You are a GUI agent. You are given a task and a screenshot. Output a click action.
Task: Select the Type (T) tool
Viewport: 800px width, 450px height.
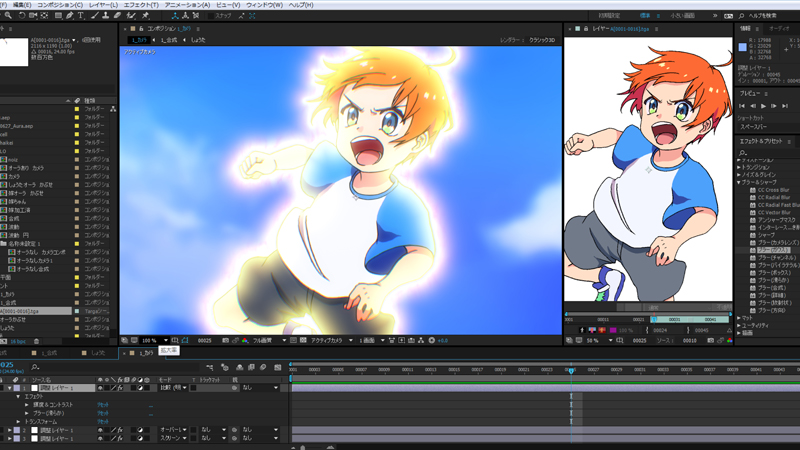coord(81,16)
